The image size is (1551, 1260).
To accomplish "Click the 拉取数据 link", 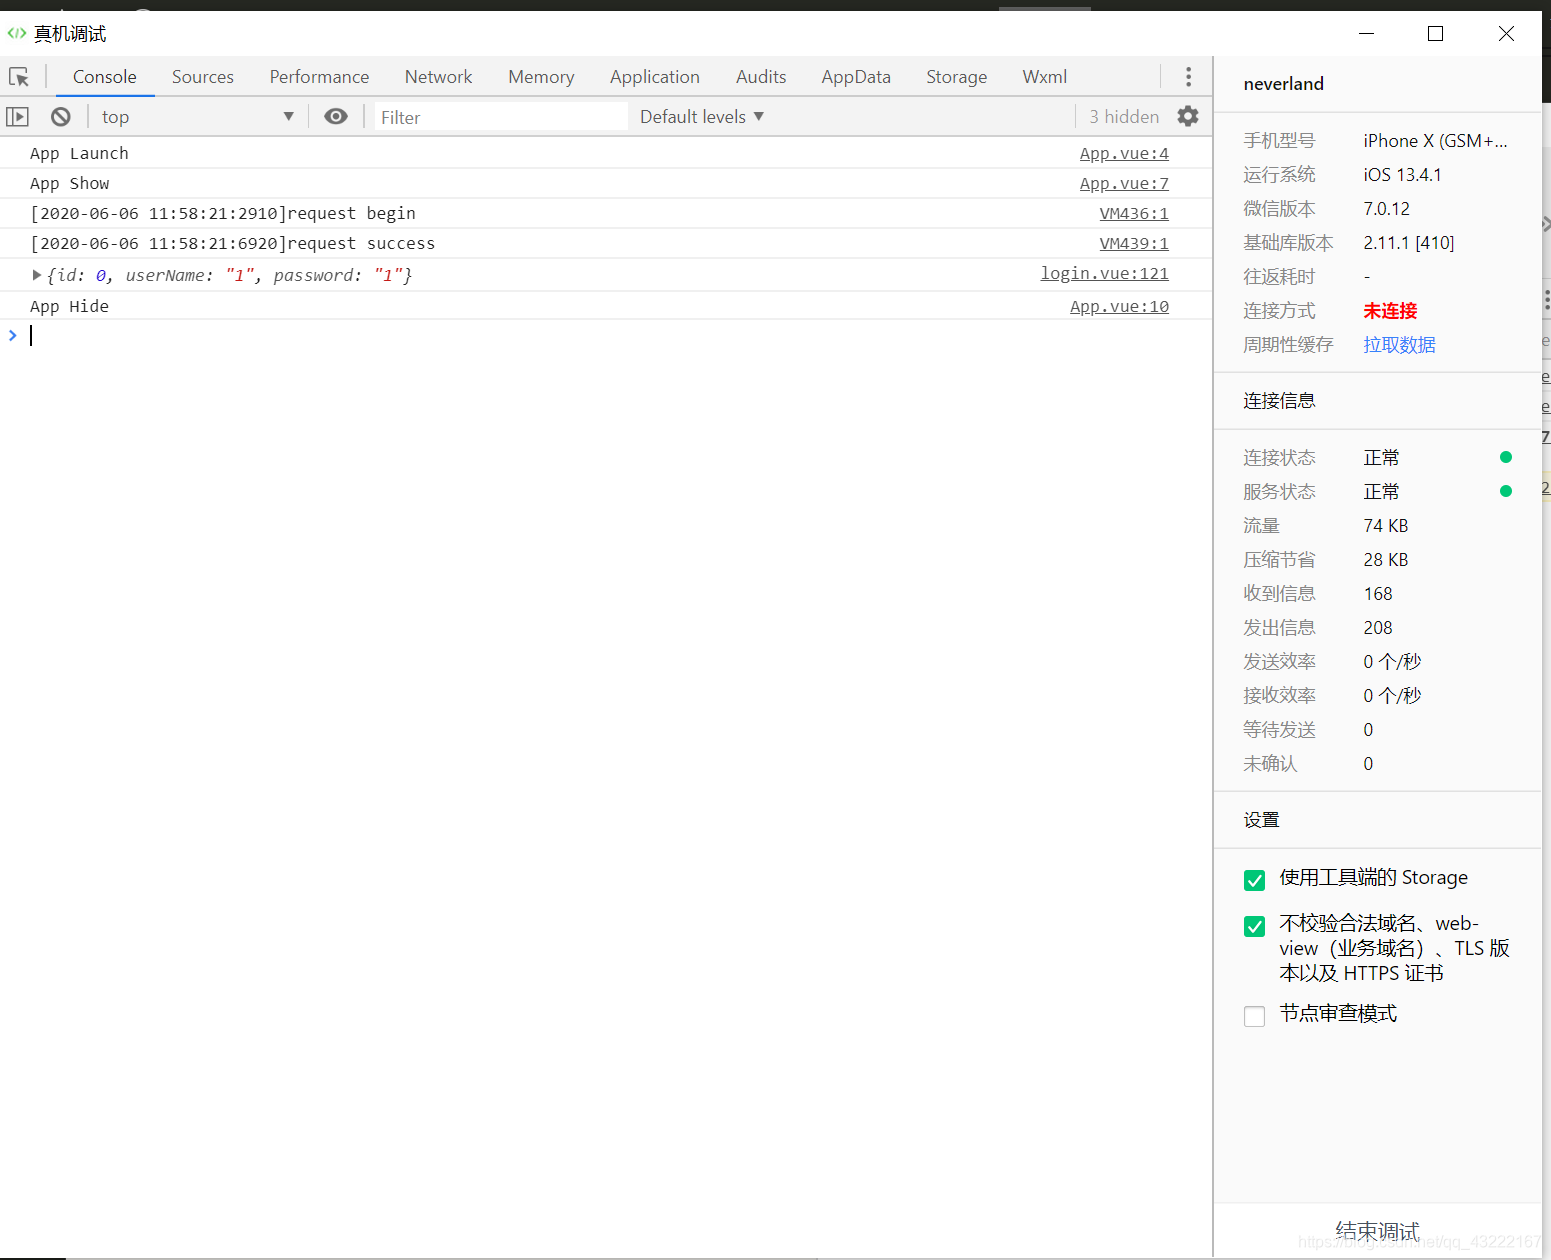I will point(1399,345).
